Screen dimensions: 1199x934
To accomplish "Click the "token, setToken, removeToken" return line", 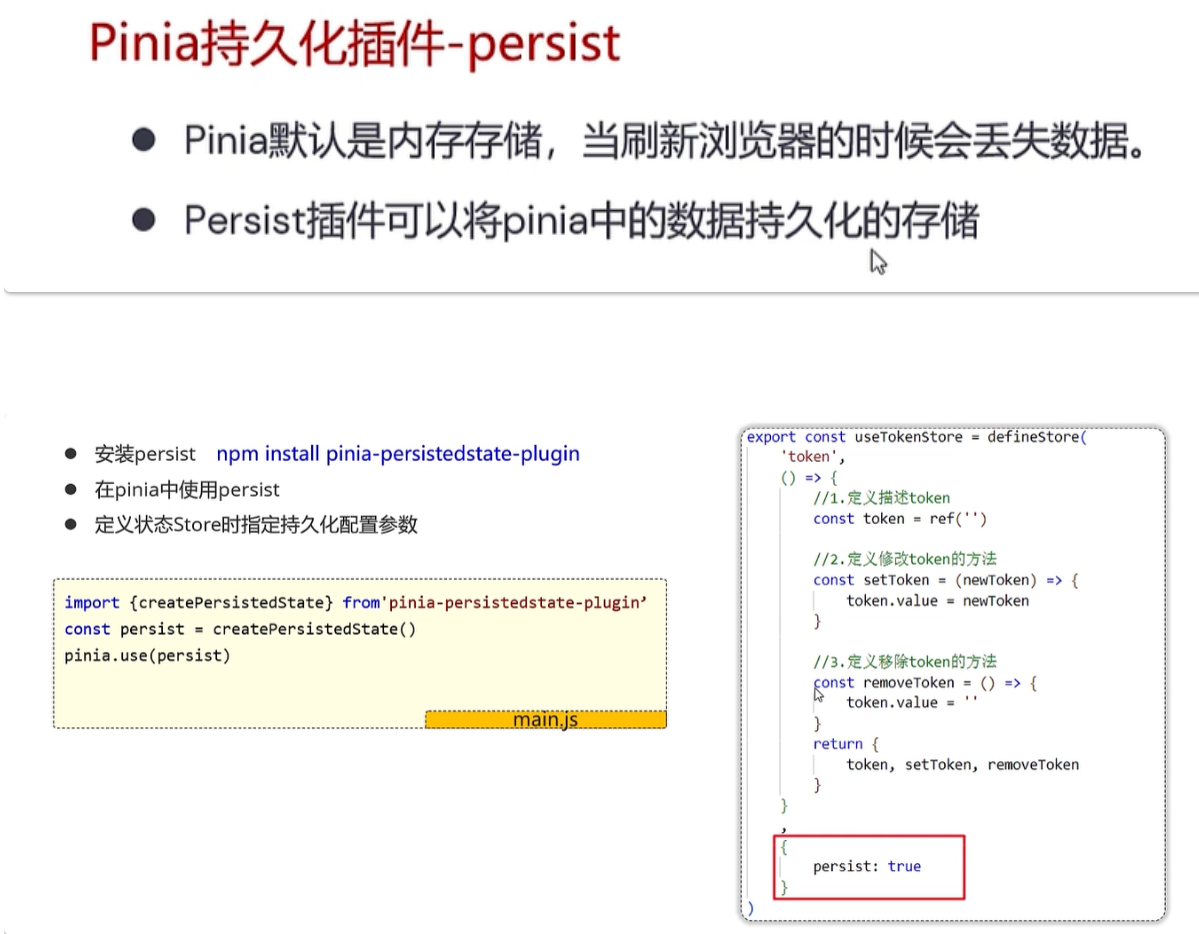I will pyautogui.click(x=962, y=765).
